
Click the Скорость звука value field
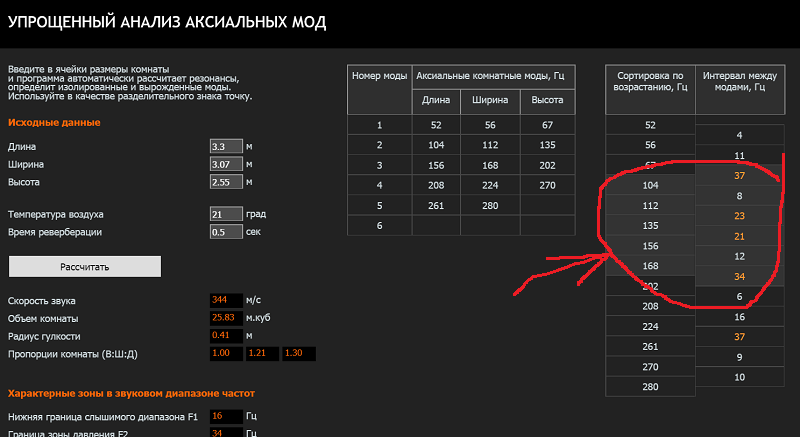(x=225, y=300)
